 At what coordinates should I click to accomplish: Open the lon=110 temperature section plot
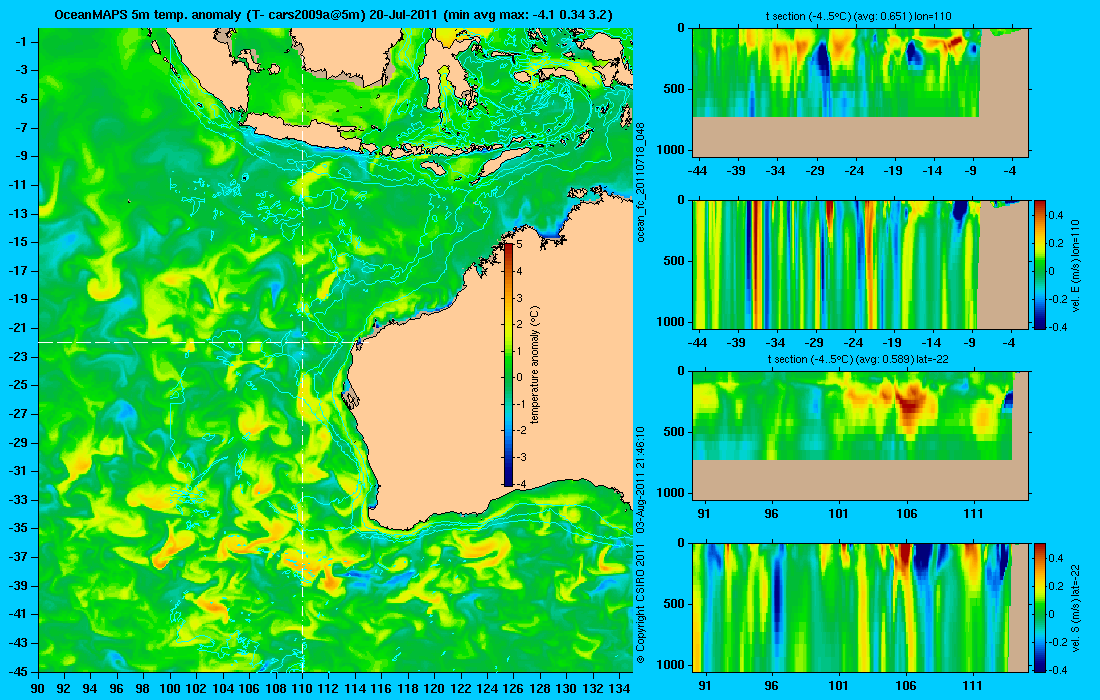[x=860, y=92]
